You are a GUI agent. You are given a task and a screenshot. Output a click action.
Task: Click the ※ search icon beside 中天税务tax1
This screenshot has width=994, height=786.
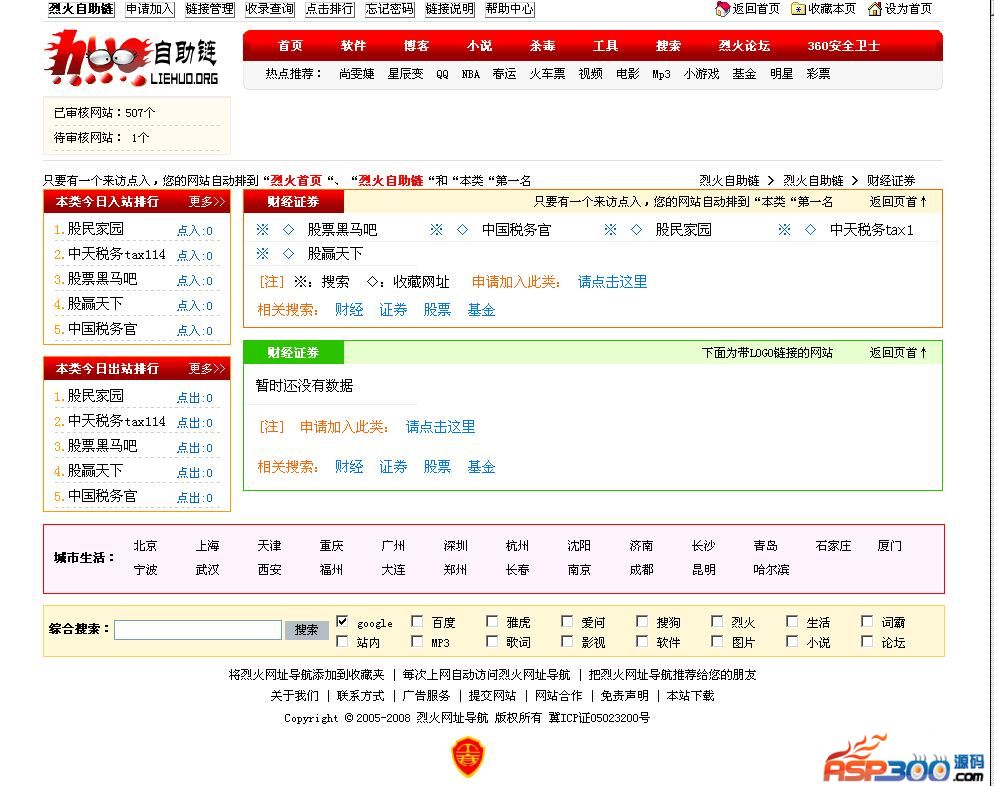[784, 229]
